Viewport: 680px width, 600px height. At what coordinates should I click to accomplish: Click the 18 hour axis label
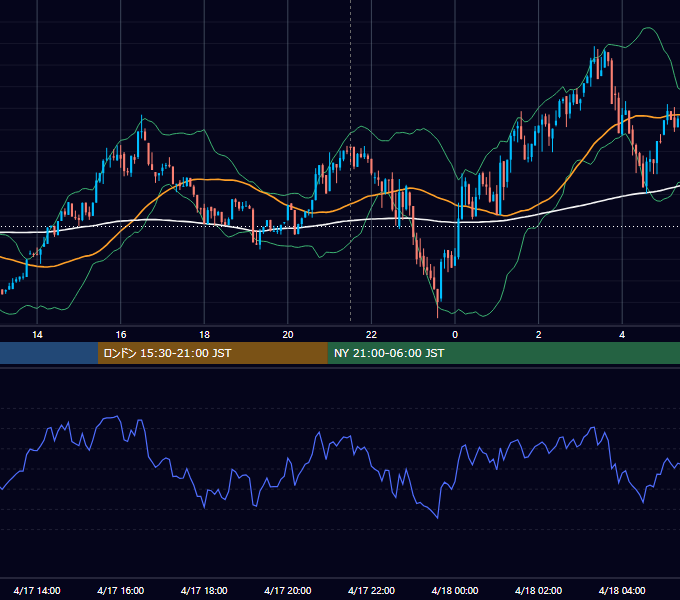tap(204, 335)
